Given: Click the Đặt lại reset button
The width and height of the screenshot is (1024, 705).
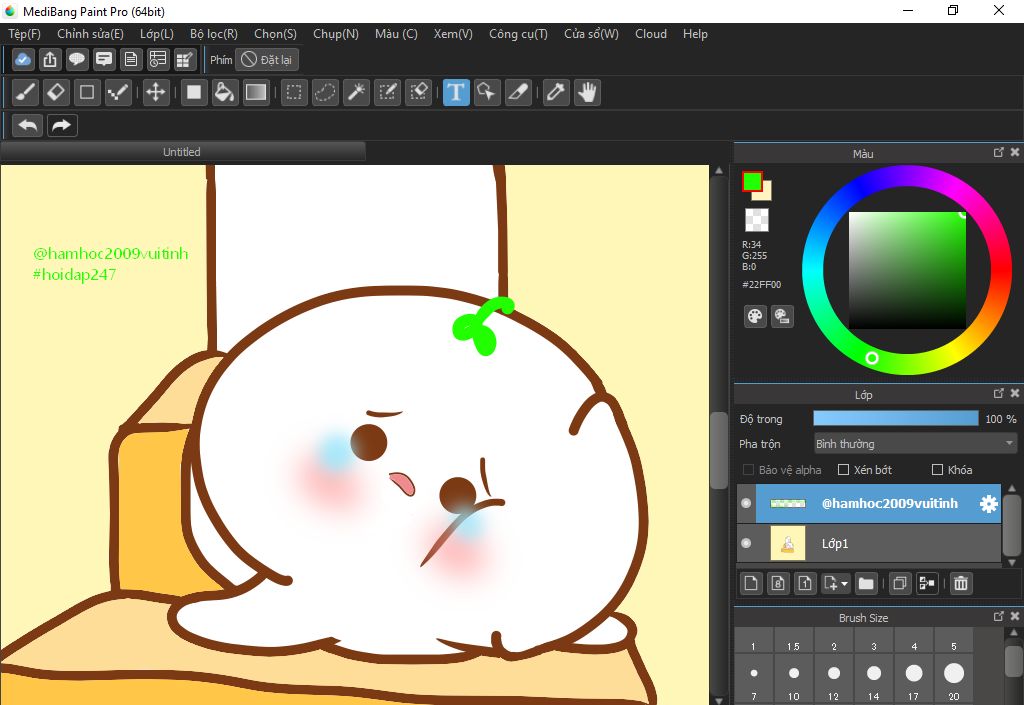Looking at the screenshot, I should click(x=266, y=60).
